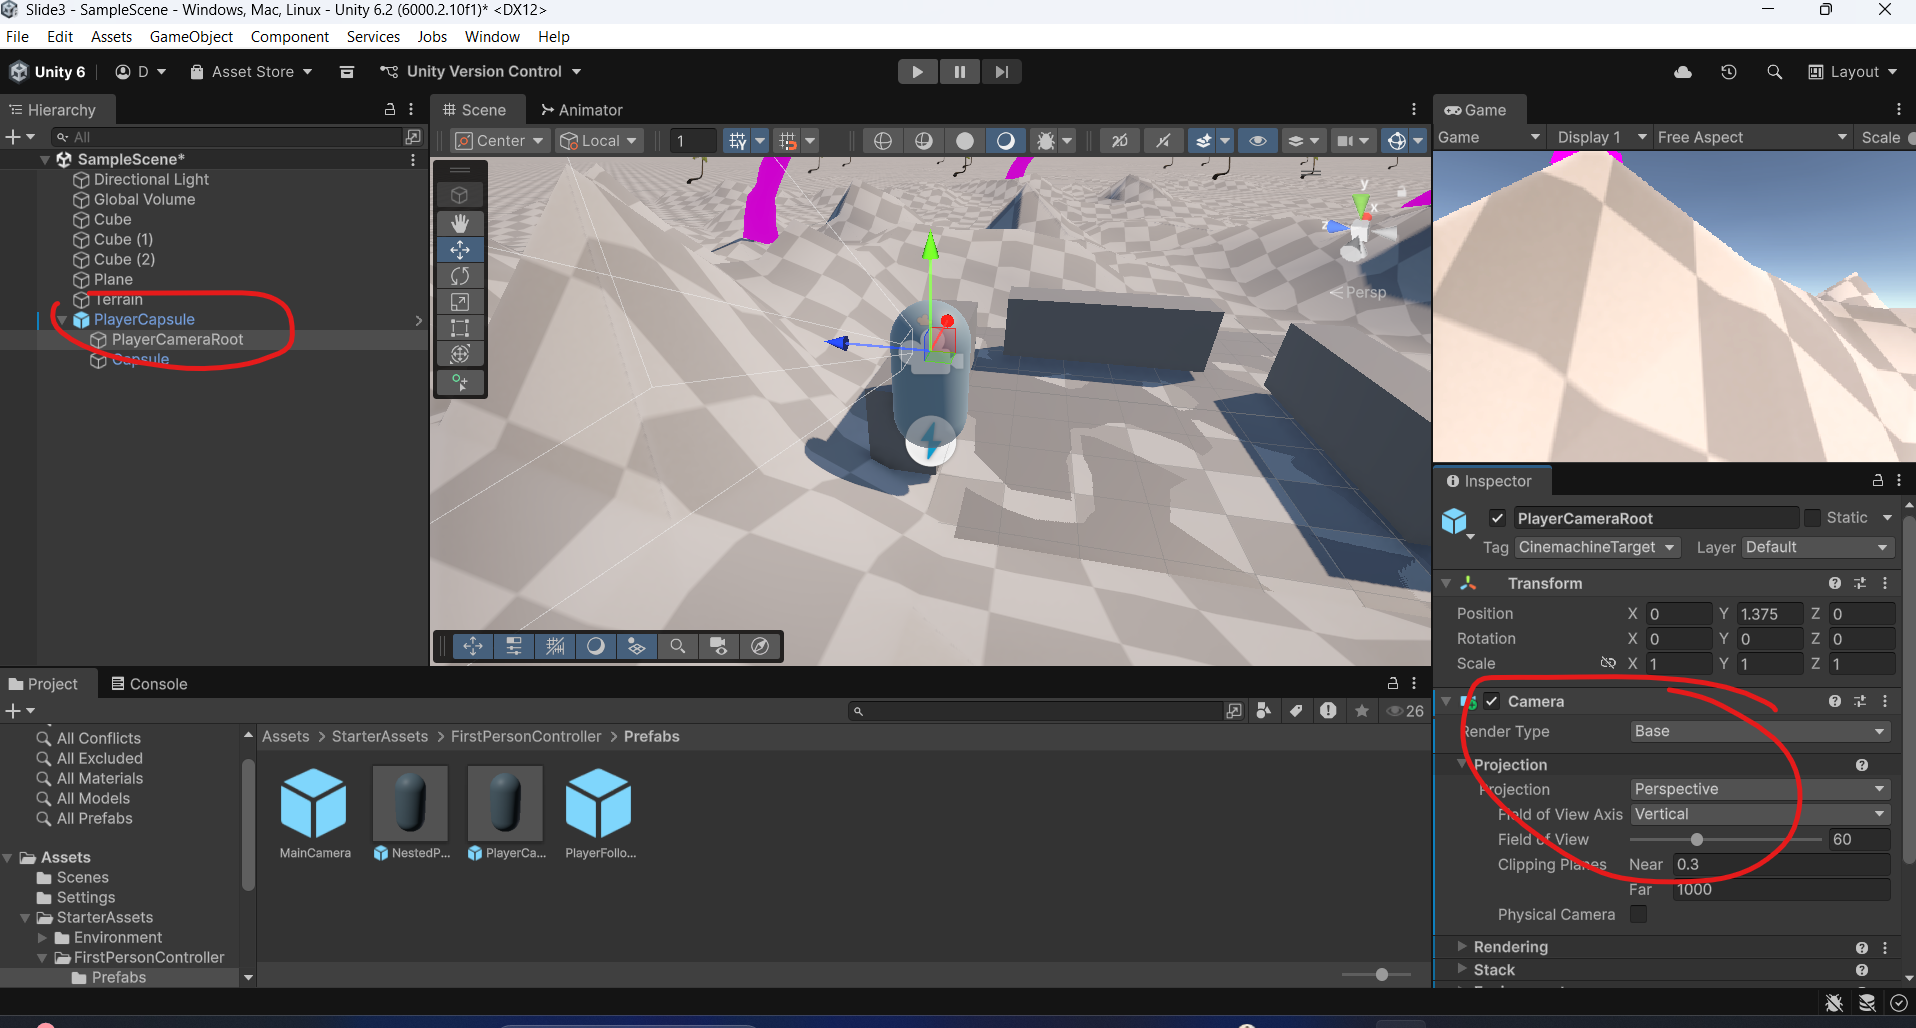Viewport: 1916px width, 1028px height.
Task: Select the Move tool in the Scene toolbar
Action: [x=460, y=249]
